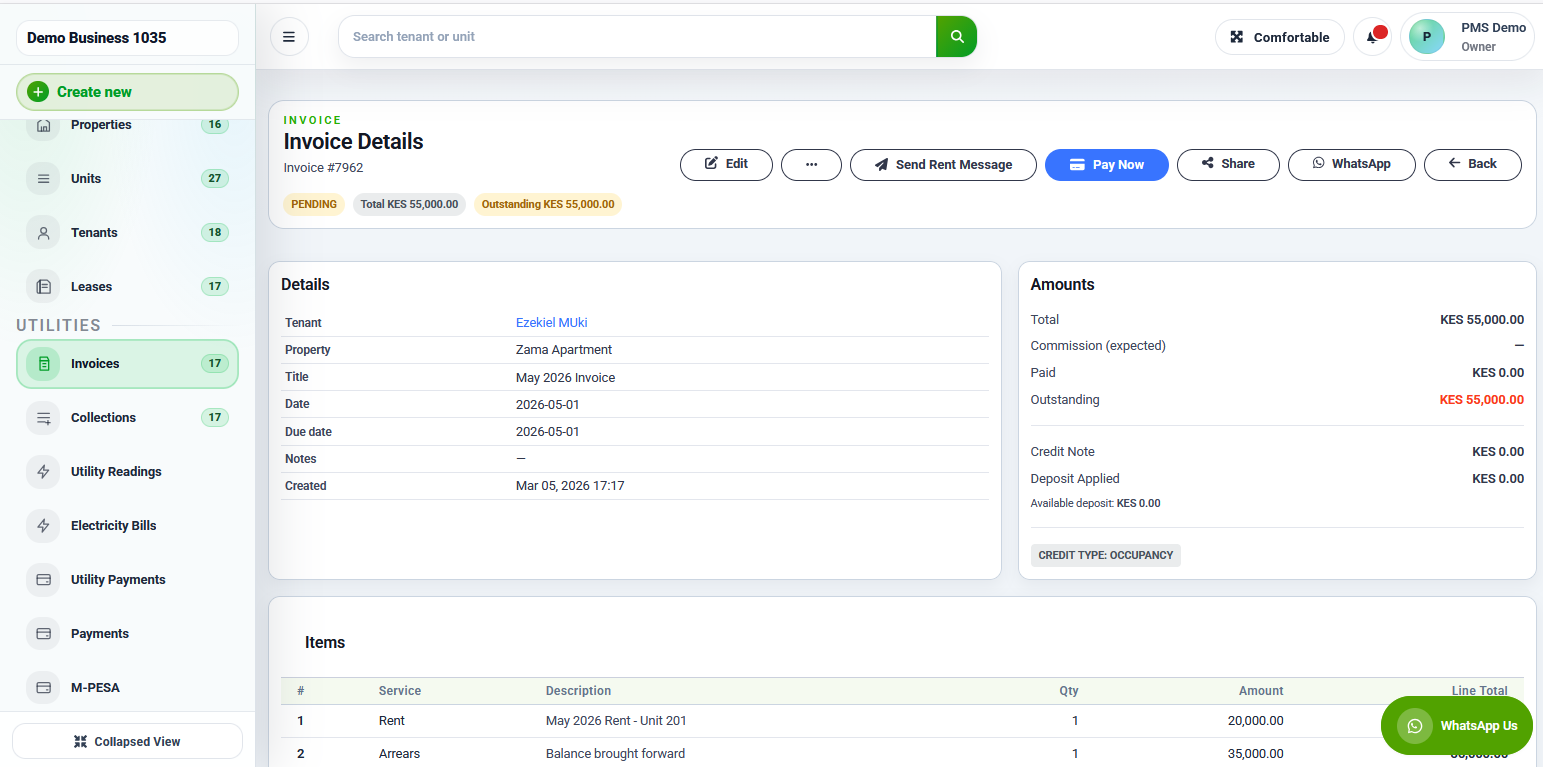Click the green search magnifier icon
The height and width of the screenshot is (767, 1543).
tap(956, 36)
